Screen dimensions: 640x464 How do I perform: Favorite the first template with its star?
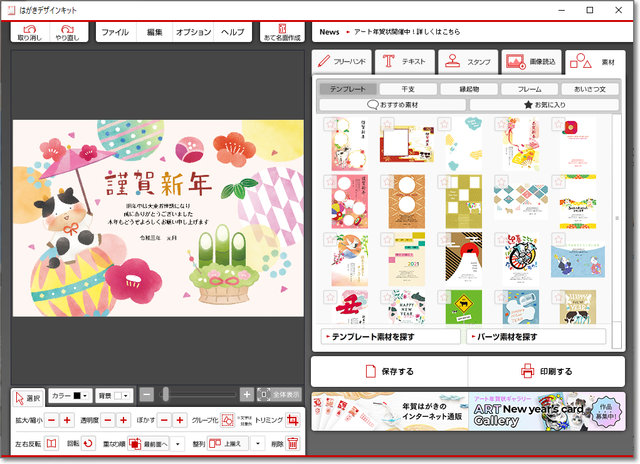point(331,123)
